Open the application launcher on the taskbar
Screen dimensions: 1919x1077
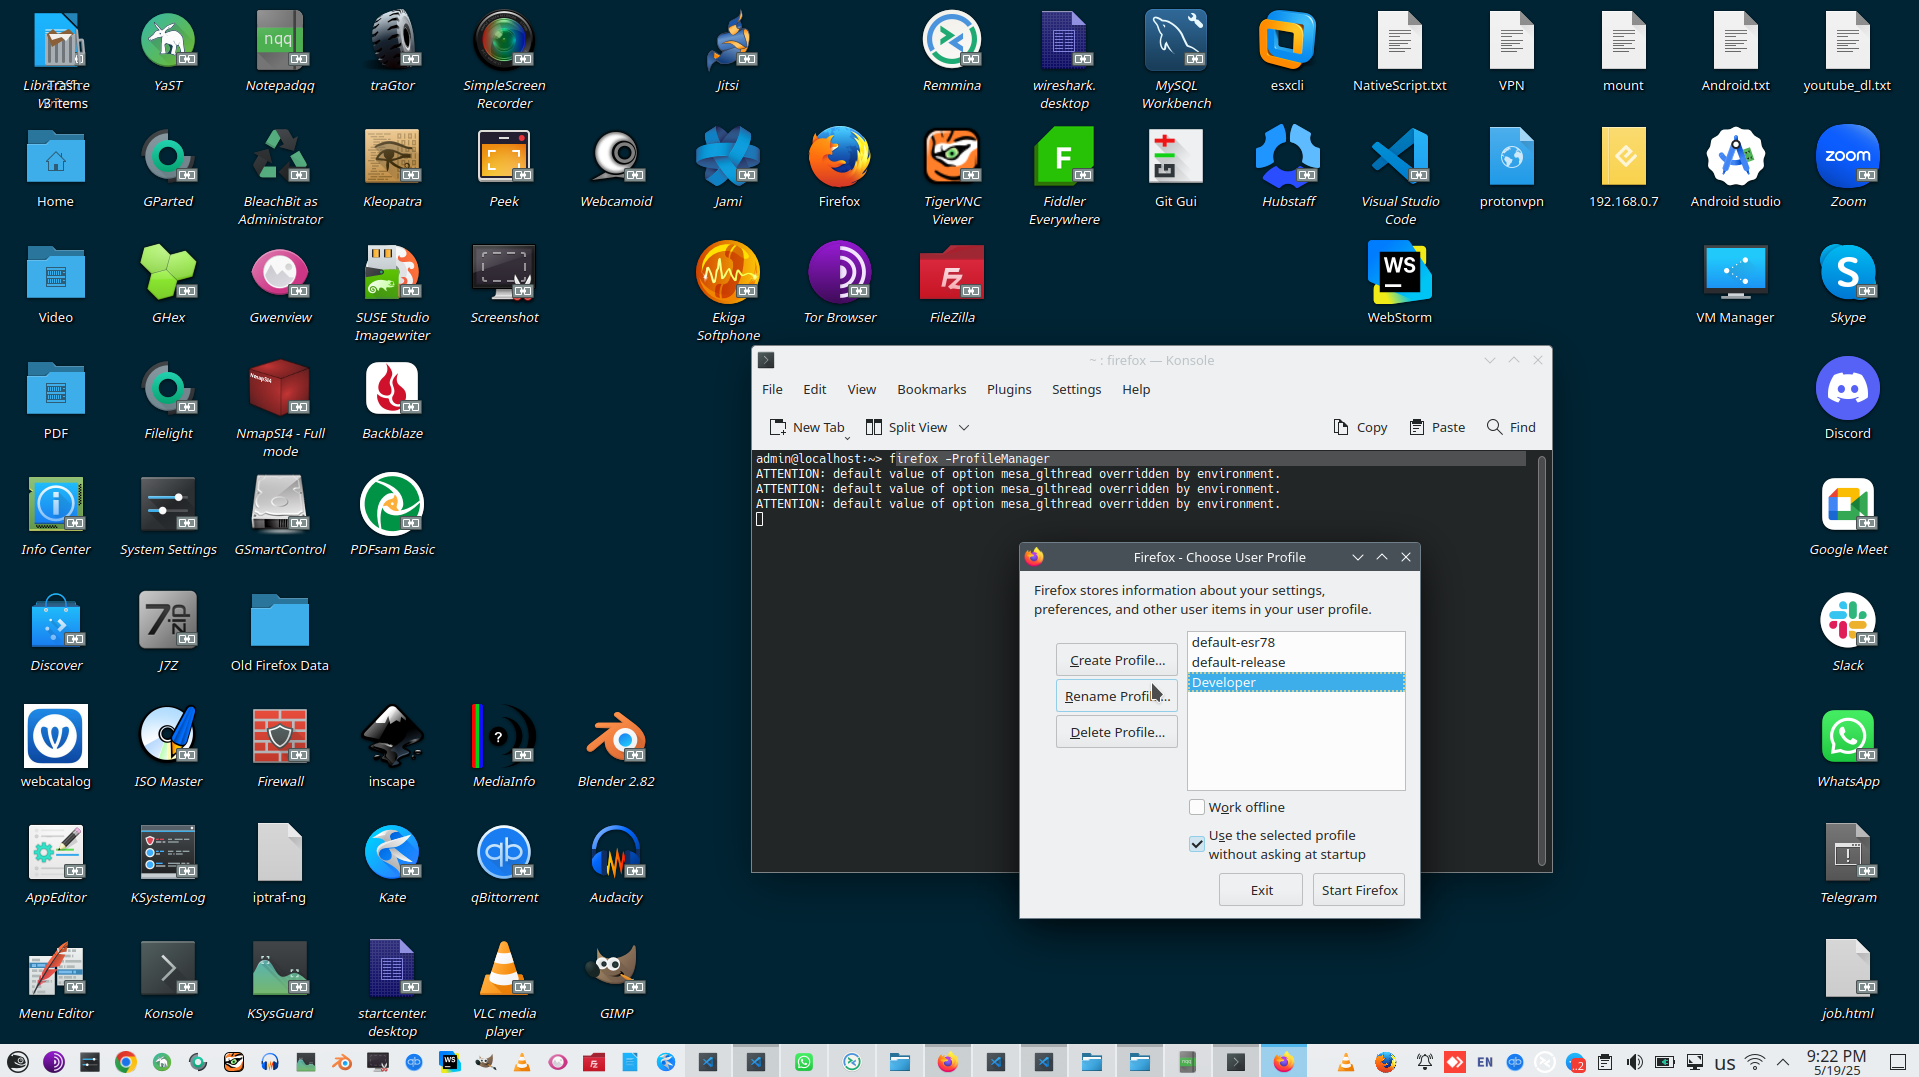[18, 1062]
